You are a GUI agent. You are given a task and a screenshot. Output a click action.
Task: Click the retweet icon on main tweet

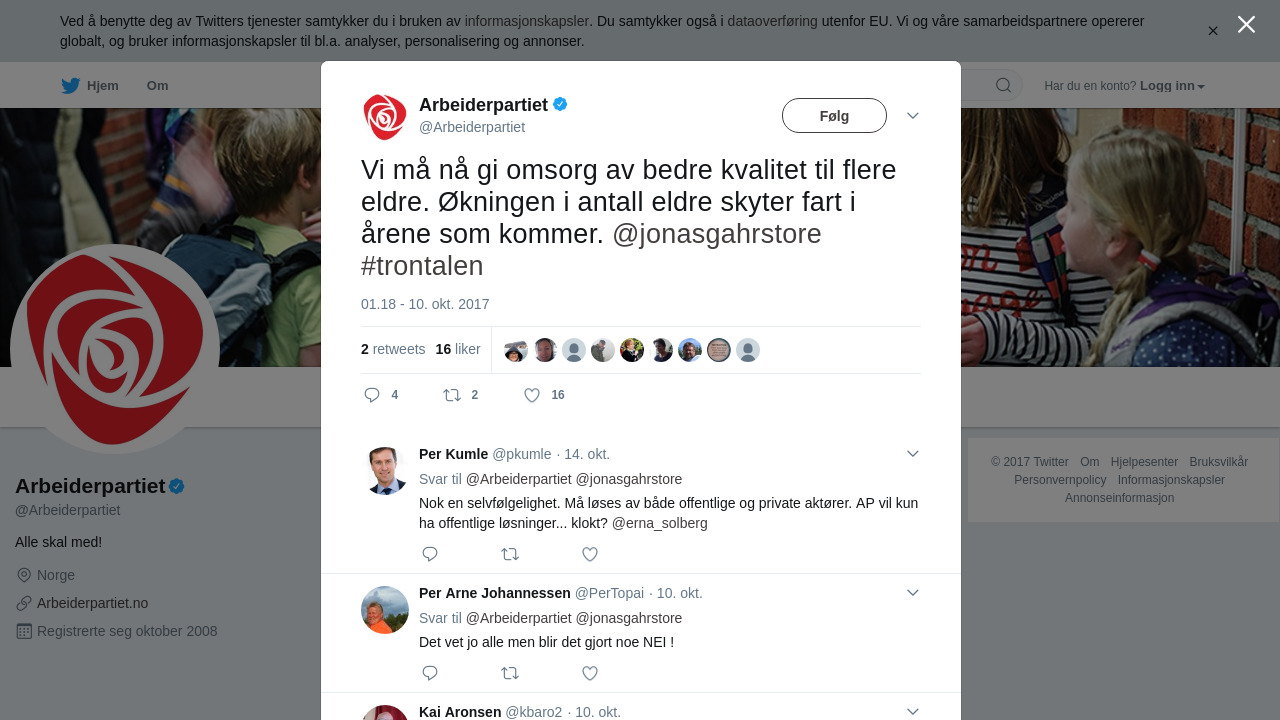(452, 395)
